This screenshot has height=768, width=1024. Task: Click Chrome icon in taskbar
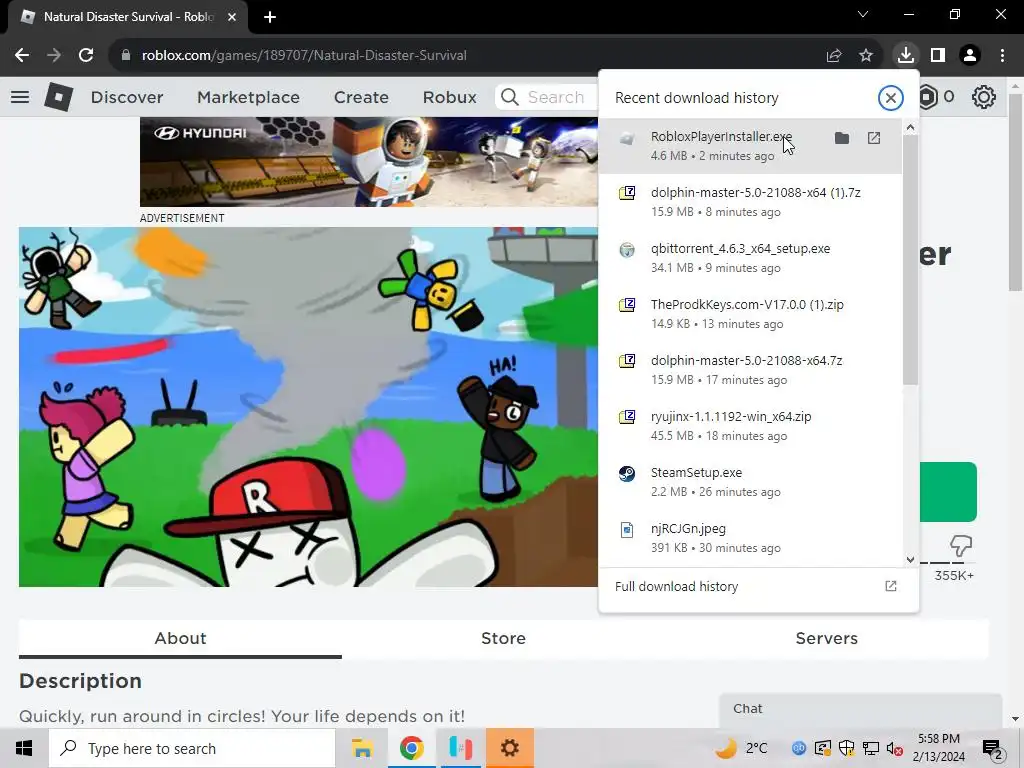411,748
